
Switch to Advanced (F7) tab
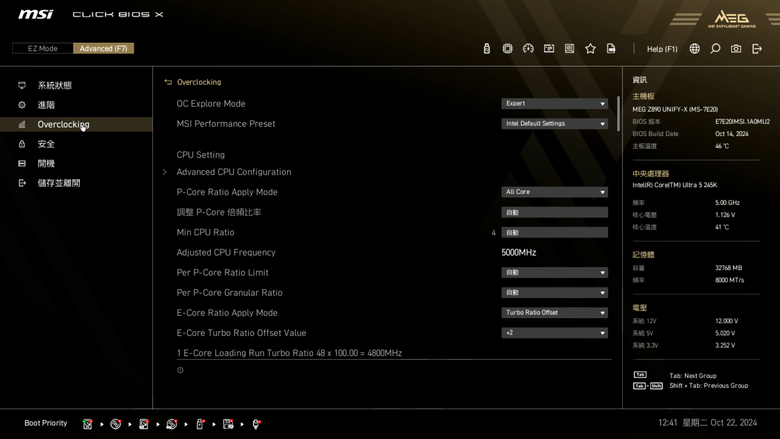pos(103,48)
